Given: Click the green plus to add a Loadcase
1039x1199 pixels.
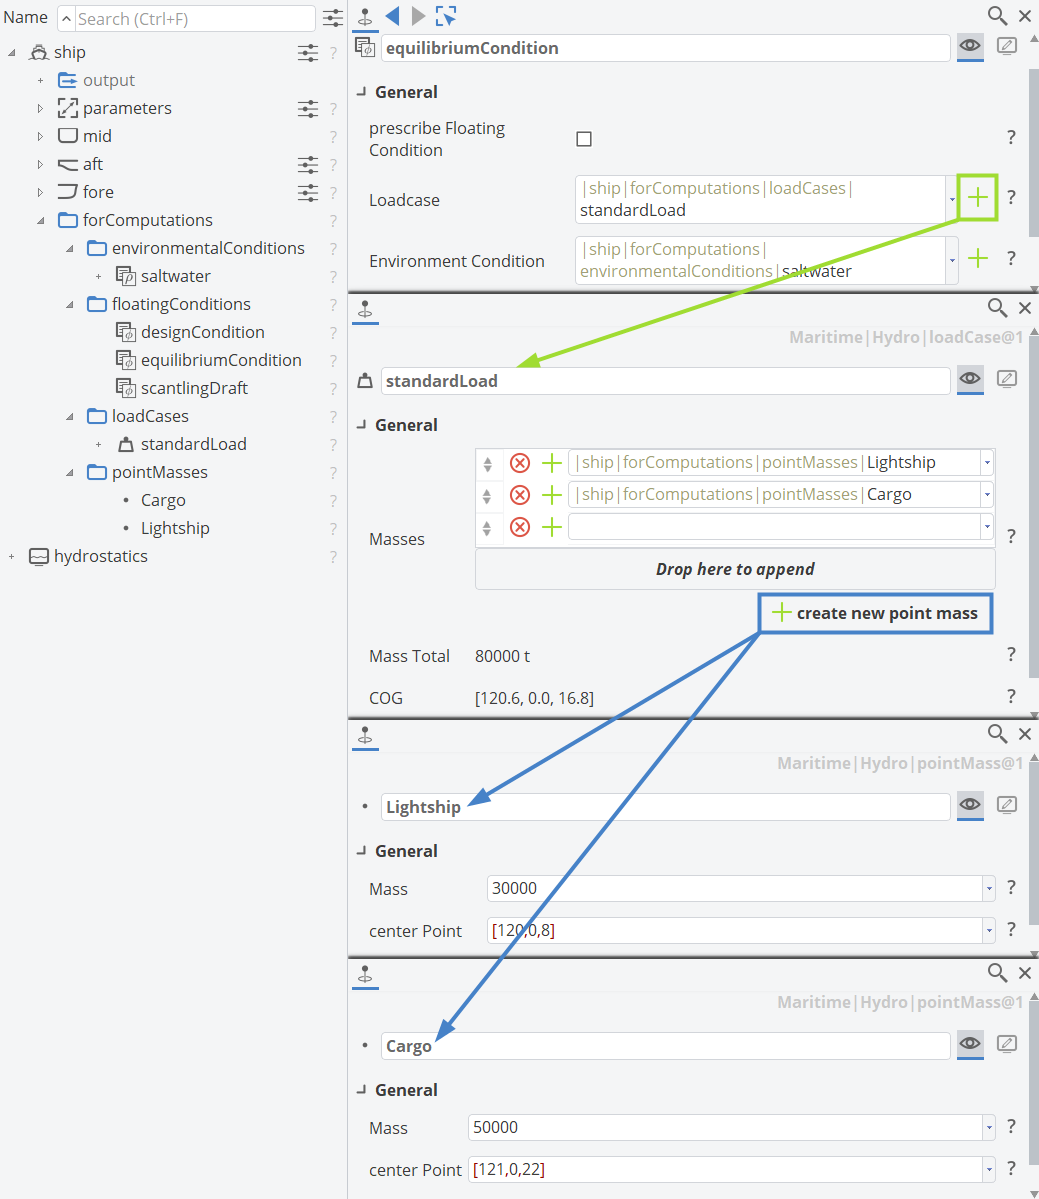Looking at the screenshot, I should [977, 197].
